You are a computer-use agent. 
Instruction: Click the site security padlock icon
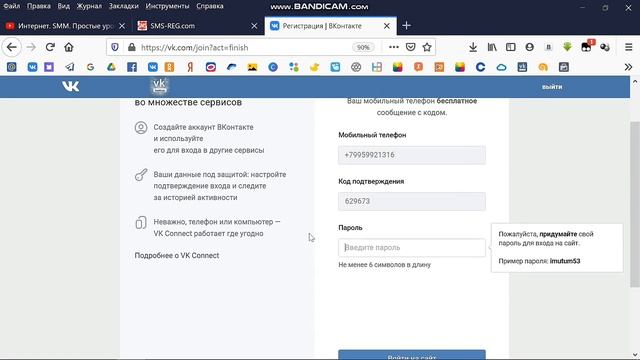tap(131, 47)
